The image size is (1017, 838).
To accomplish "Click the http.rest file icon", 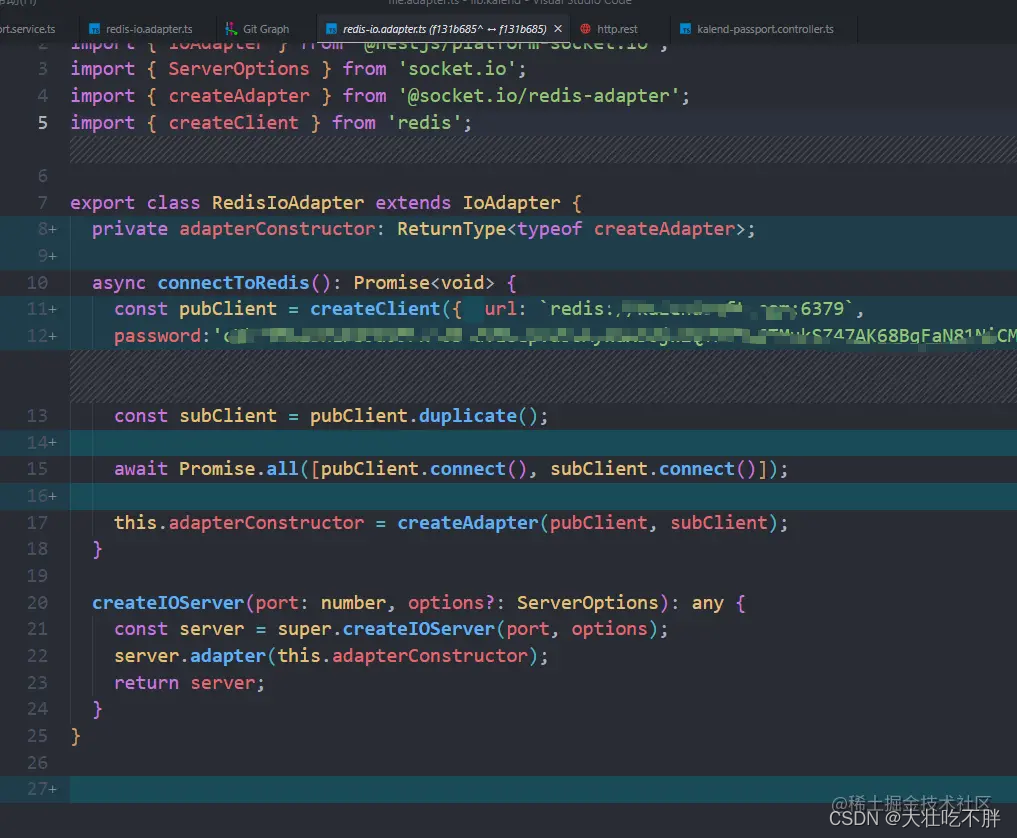I will click(x=586, y=29).
